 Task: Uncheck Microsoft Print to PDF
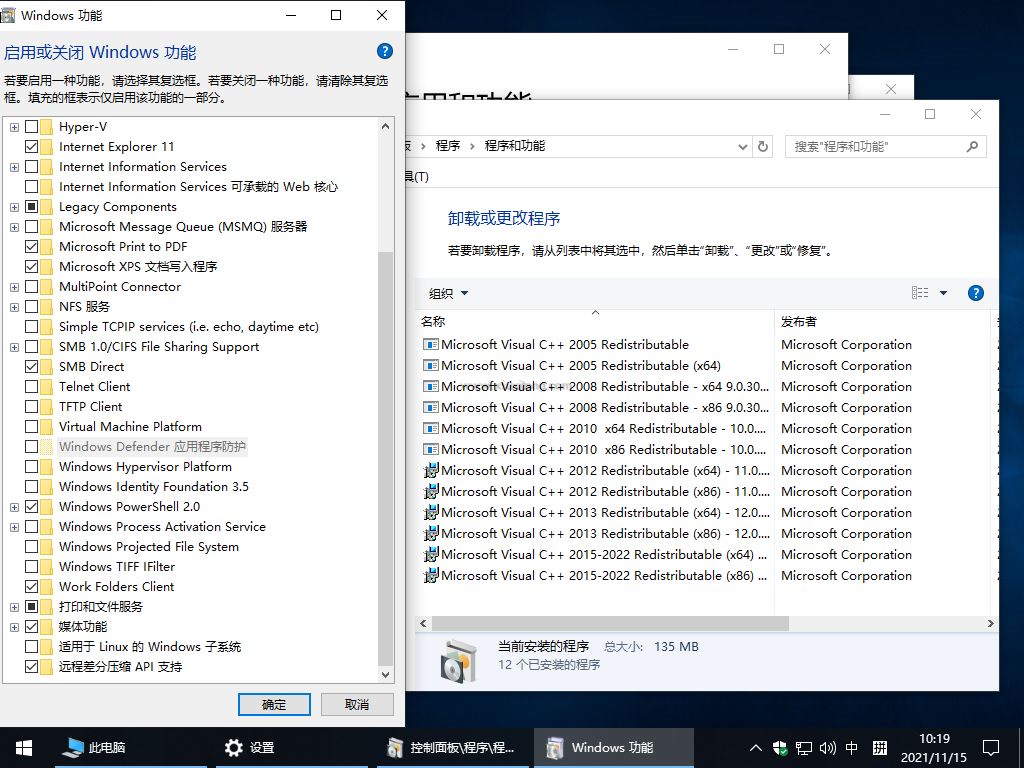(31, 246)
